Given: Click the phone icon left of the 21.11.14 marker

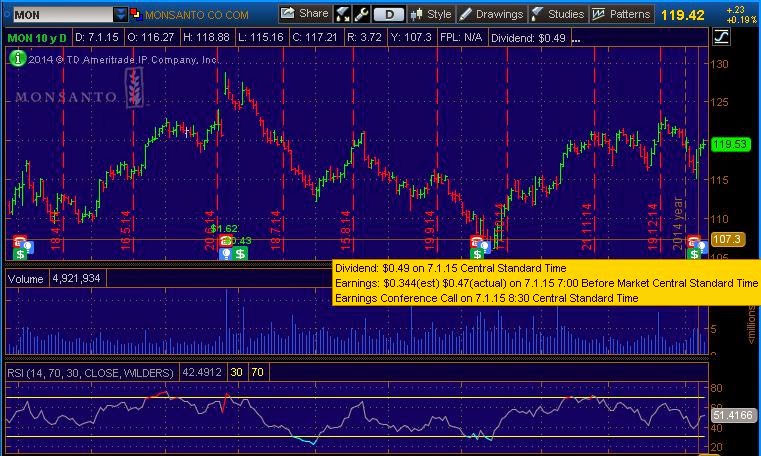Looking at the screenshot, I should tap(476, 240).
